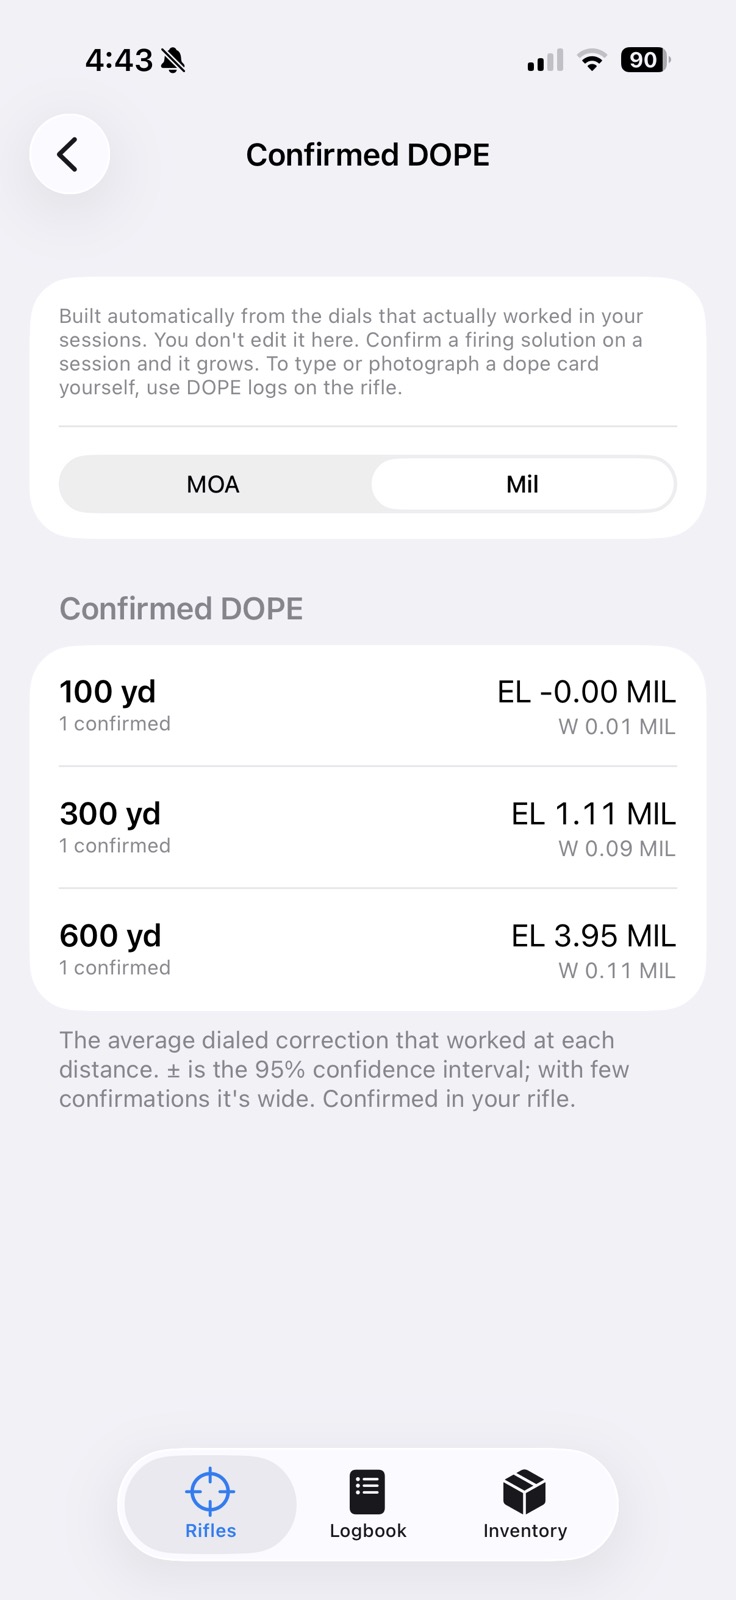Tap the back chevron button

(x=69, y=154)
